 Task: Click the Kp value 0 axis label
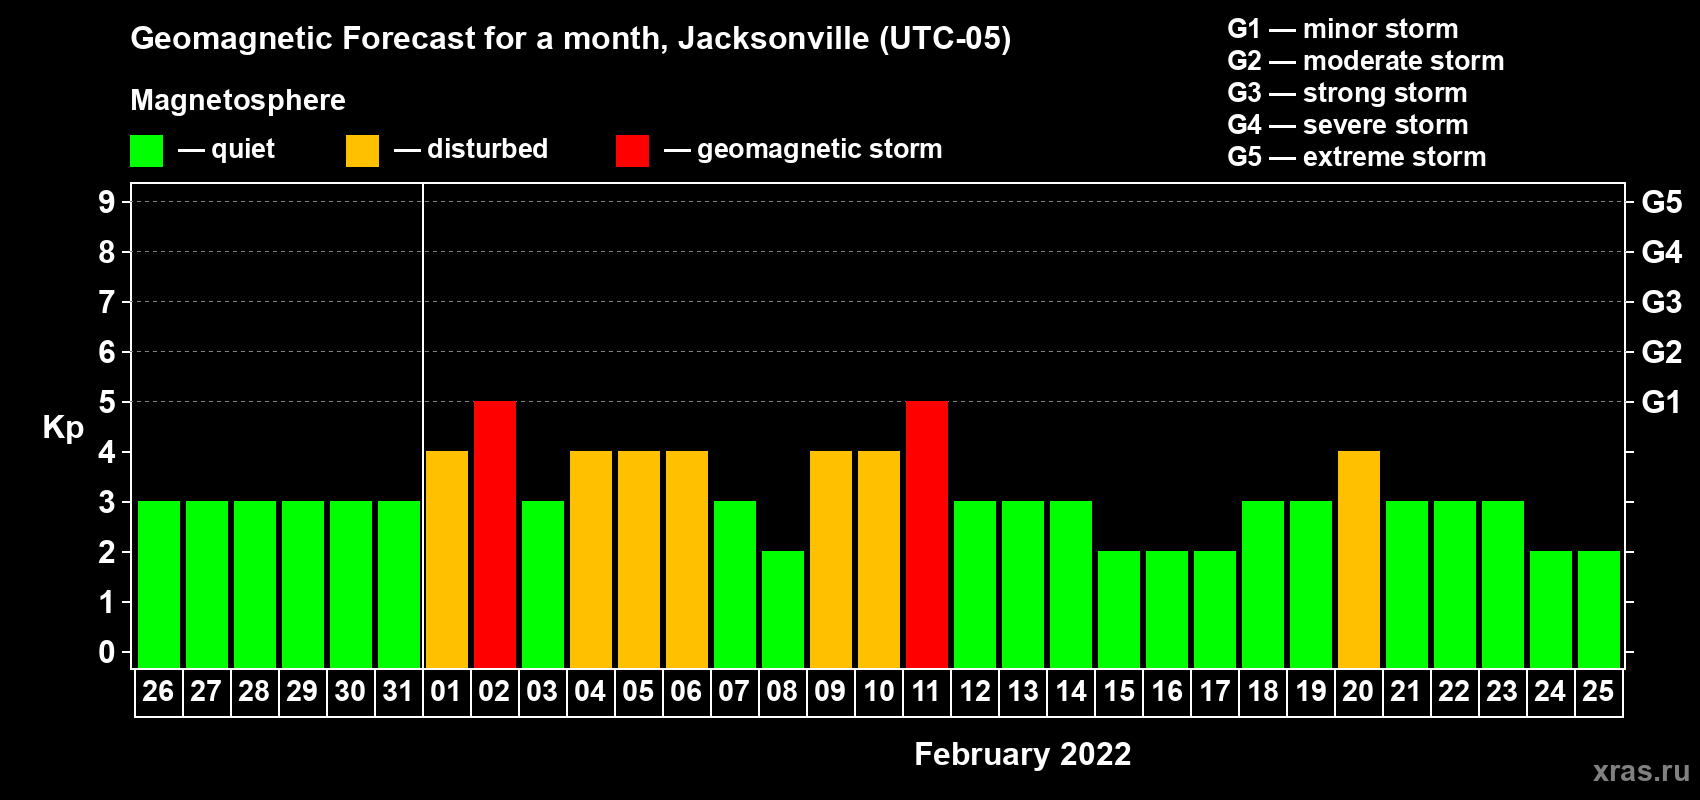click(107, 652)
